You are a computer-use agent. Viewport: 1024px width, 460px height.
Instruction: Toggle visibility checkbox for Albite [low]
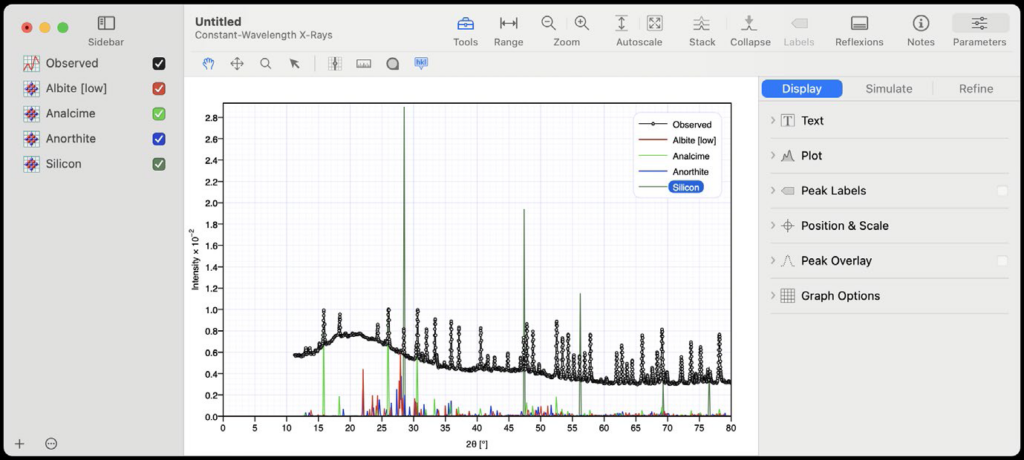159,88
